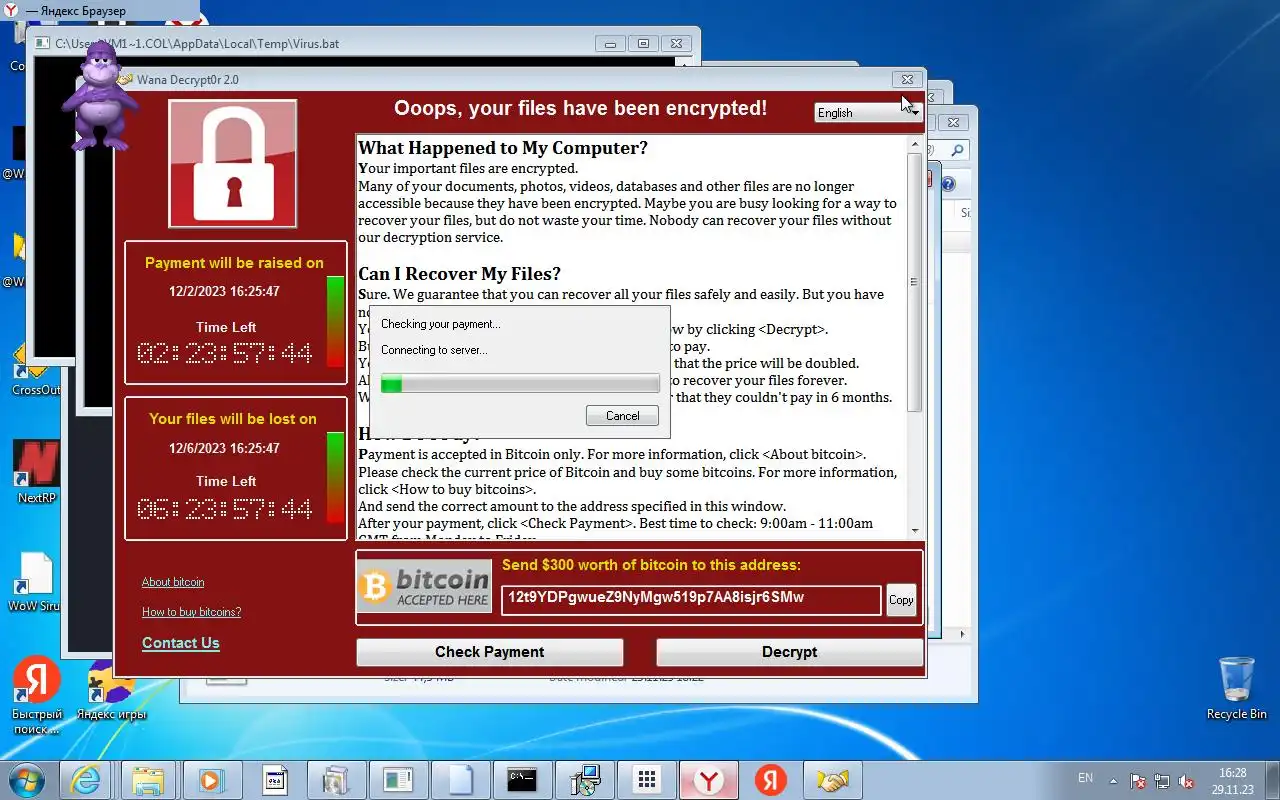Open the muted volume tray icon
Image resolution: width=1280 pixels, height=800 pixels.
pos(1186,781)
